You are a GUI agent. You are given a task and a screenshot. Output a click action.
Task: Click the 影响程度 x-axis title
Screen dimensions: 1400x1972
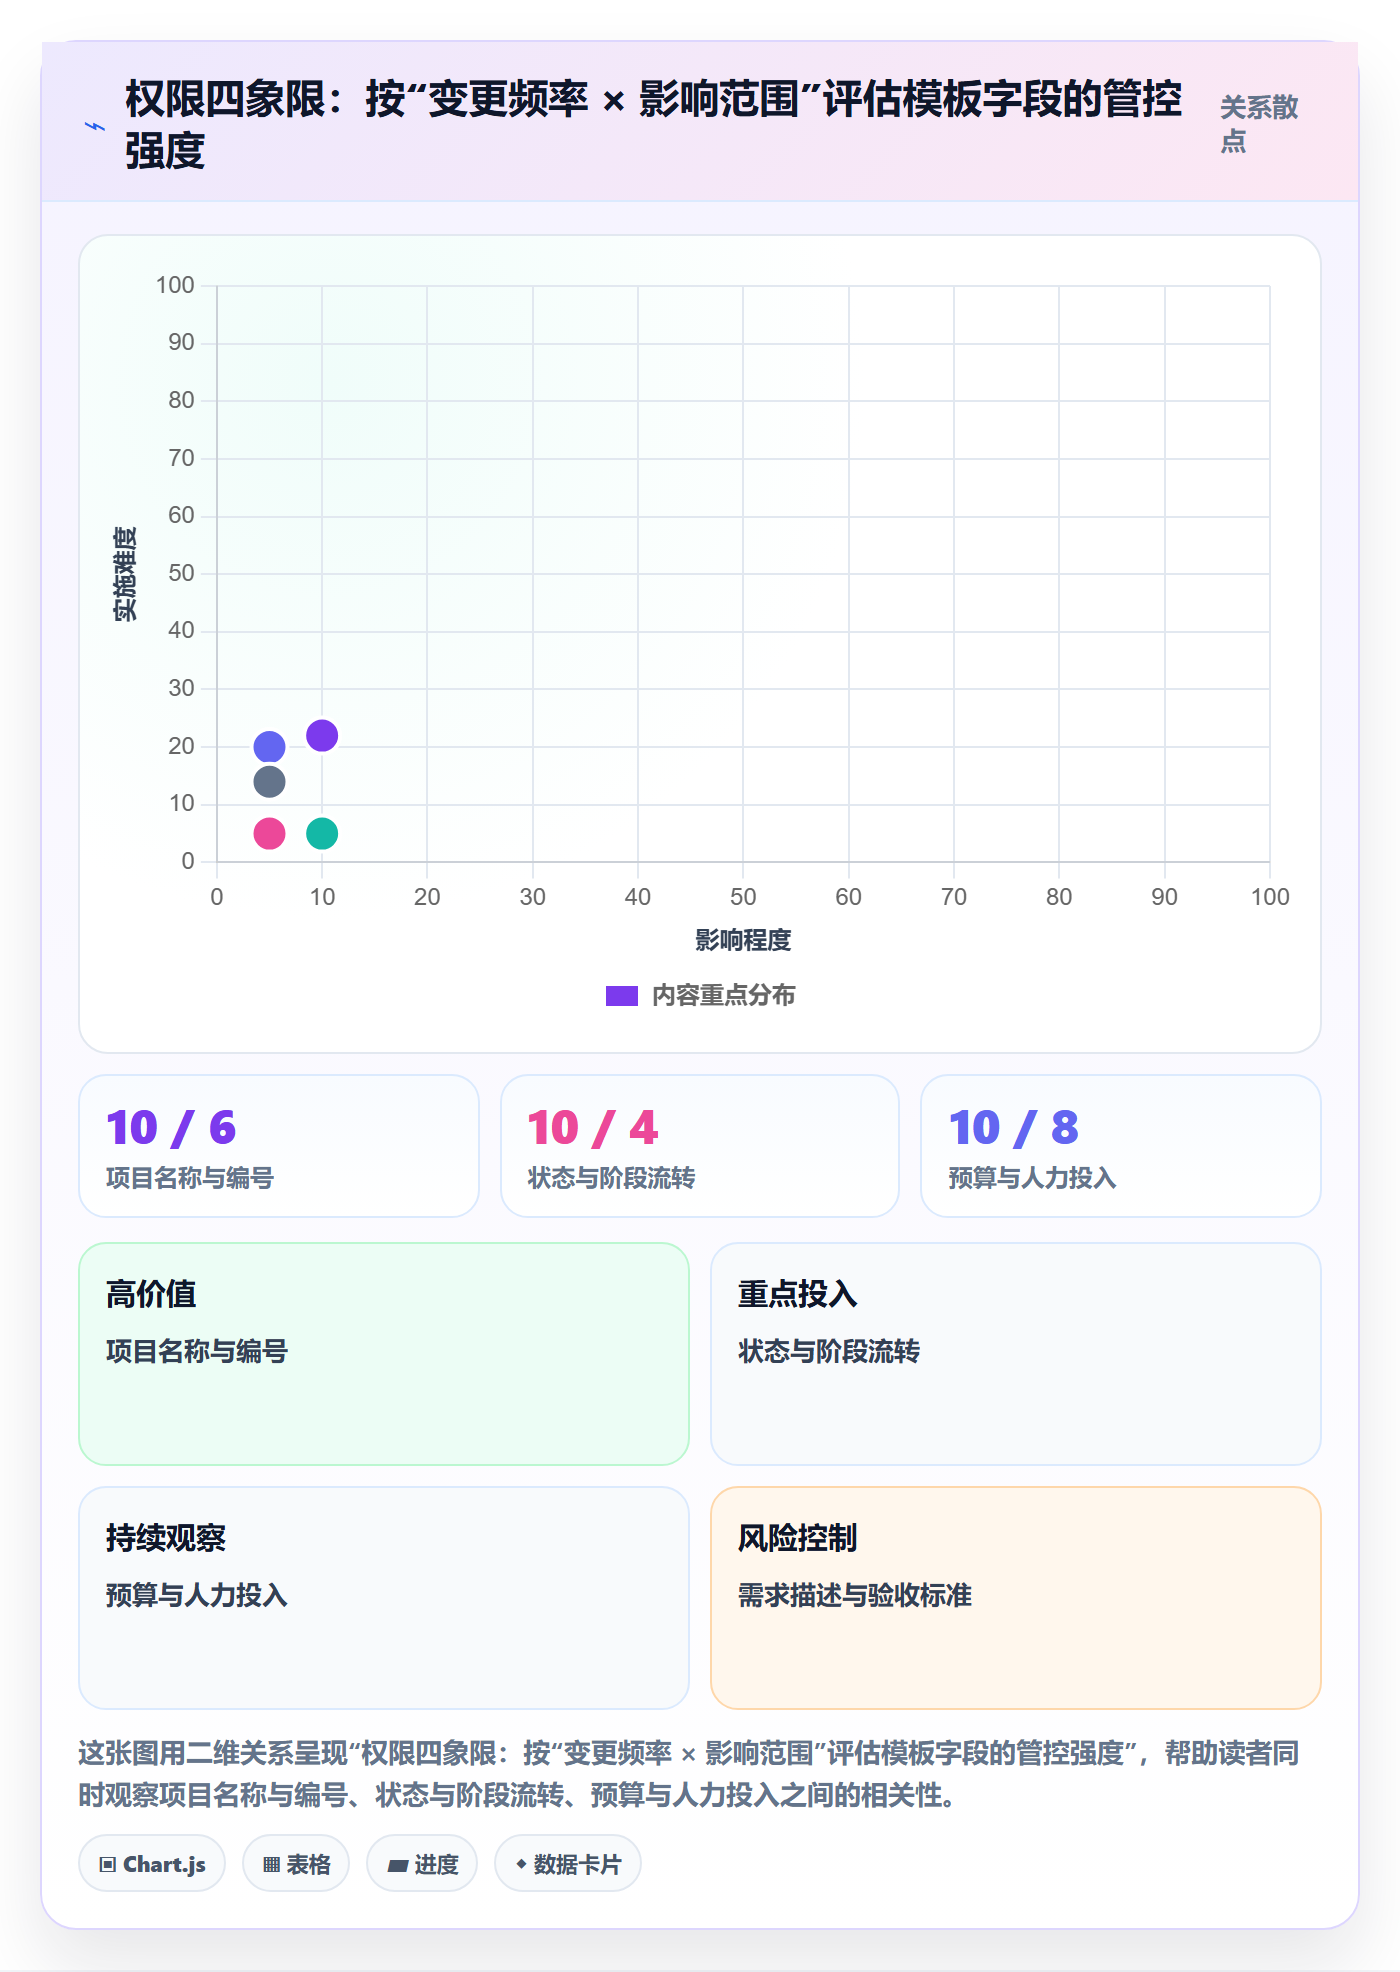point(743,940)
